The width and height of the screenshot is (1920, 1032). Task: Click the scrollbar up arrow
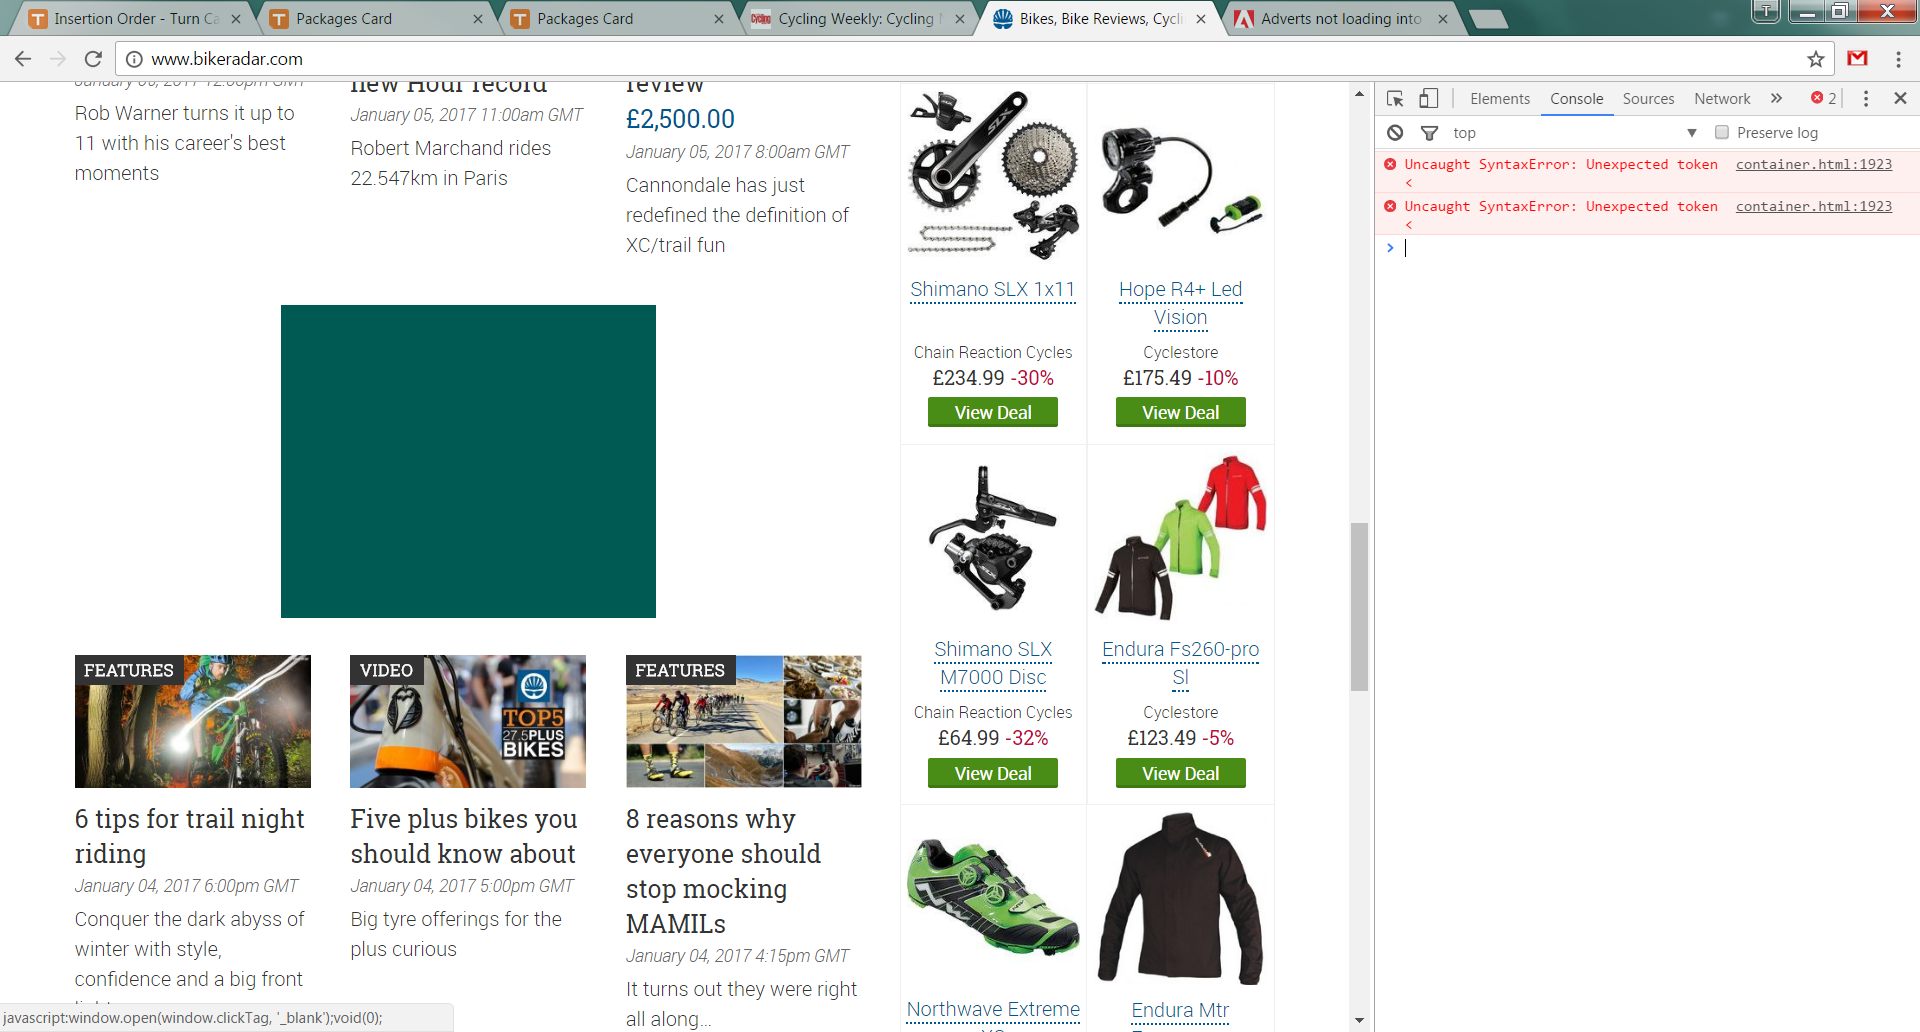click(1359, 94)
